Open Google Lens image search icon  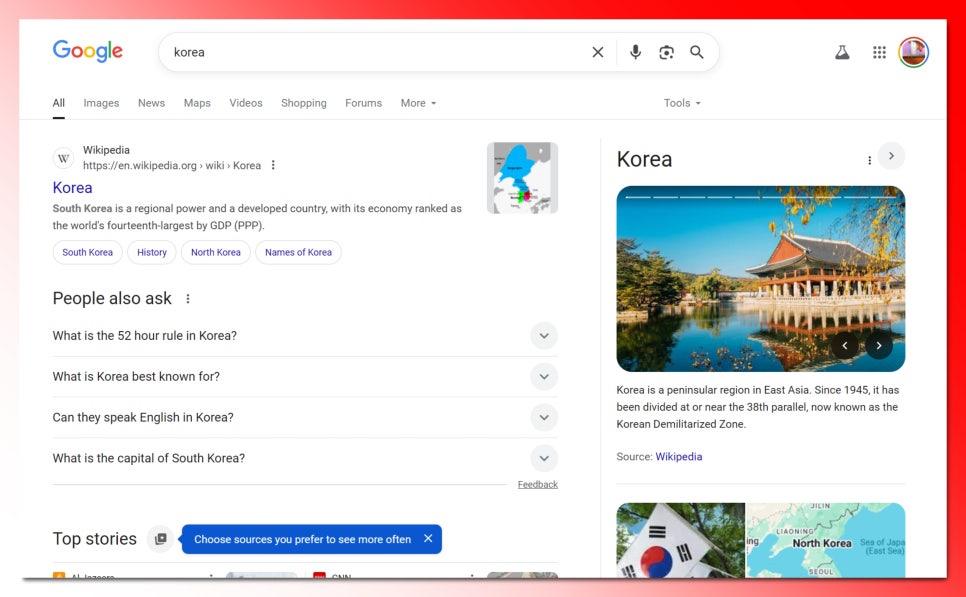pos(666,52)
